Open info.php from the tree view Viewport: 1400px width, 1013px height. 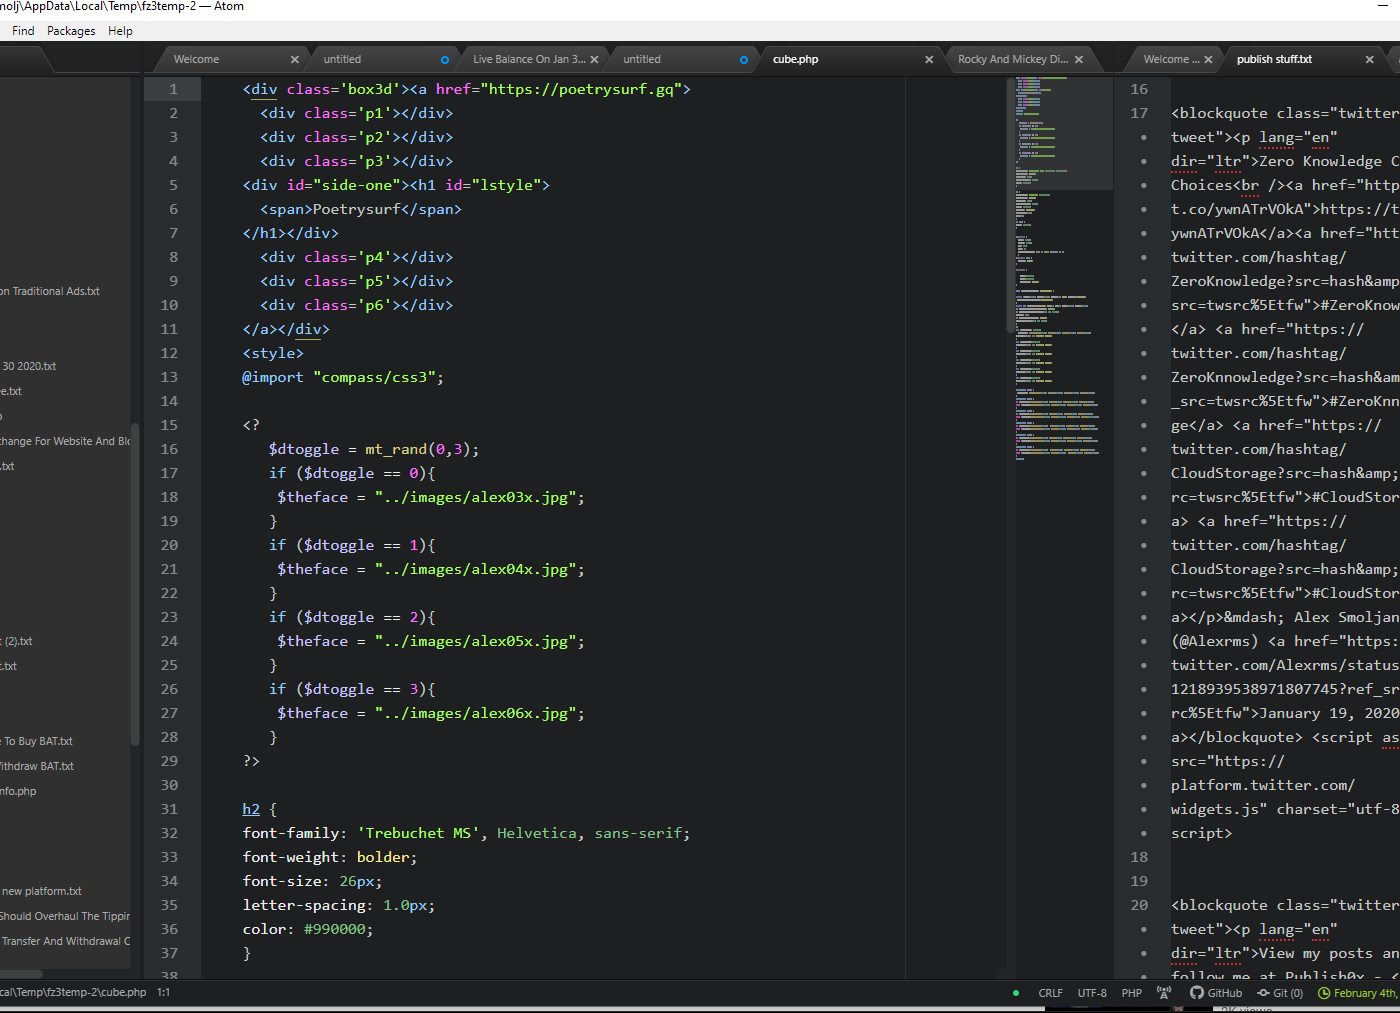tap(19, 791)
